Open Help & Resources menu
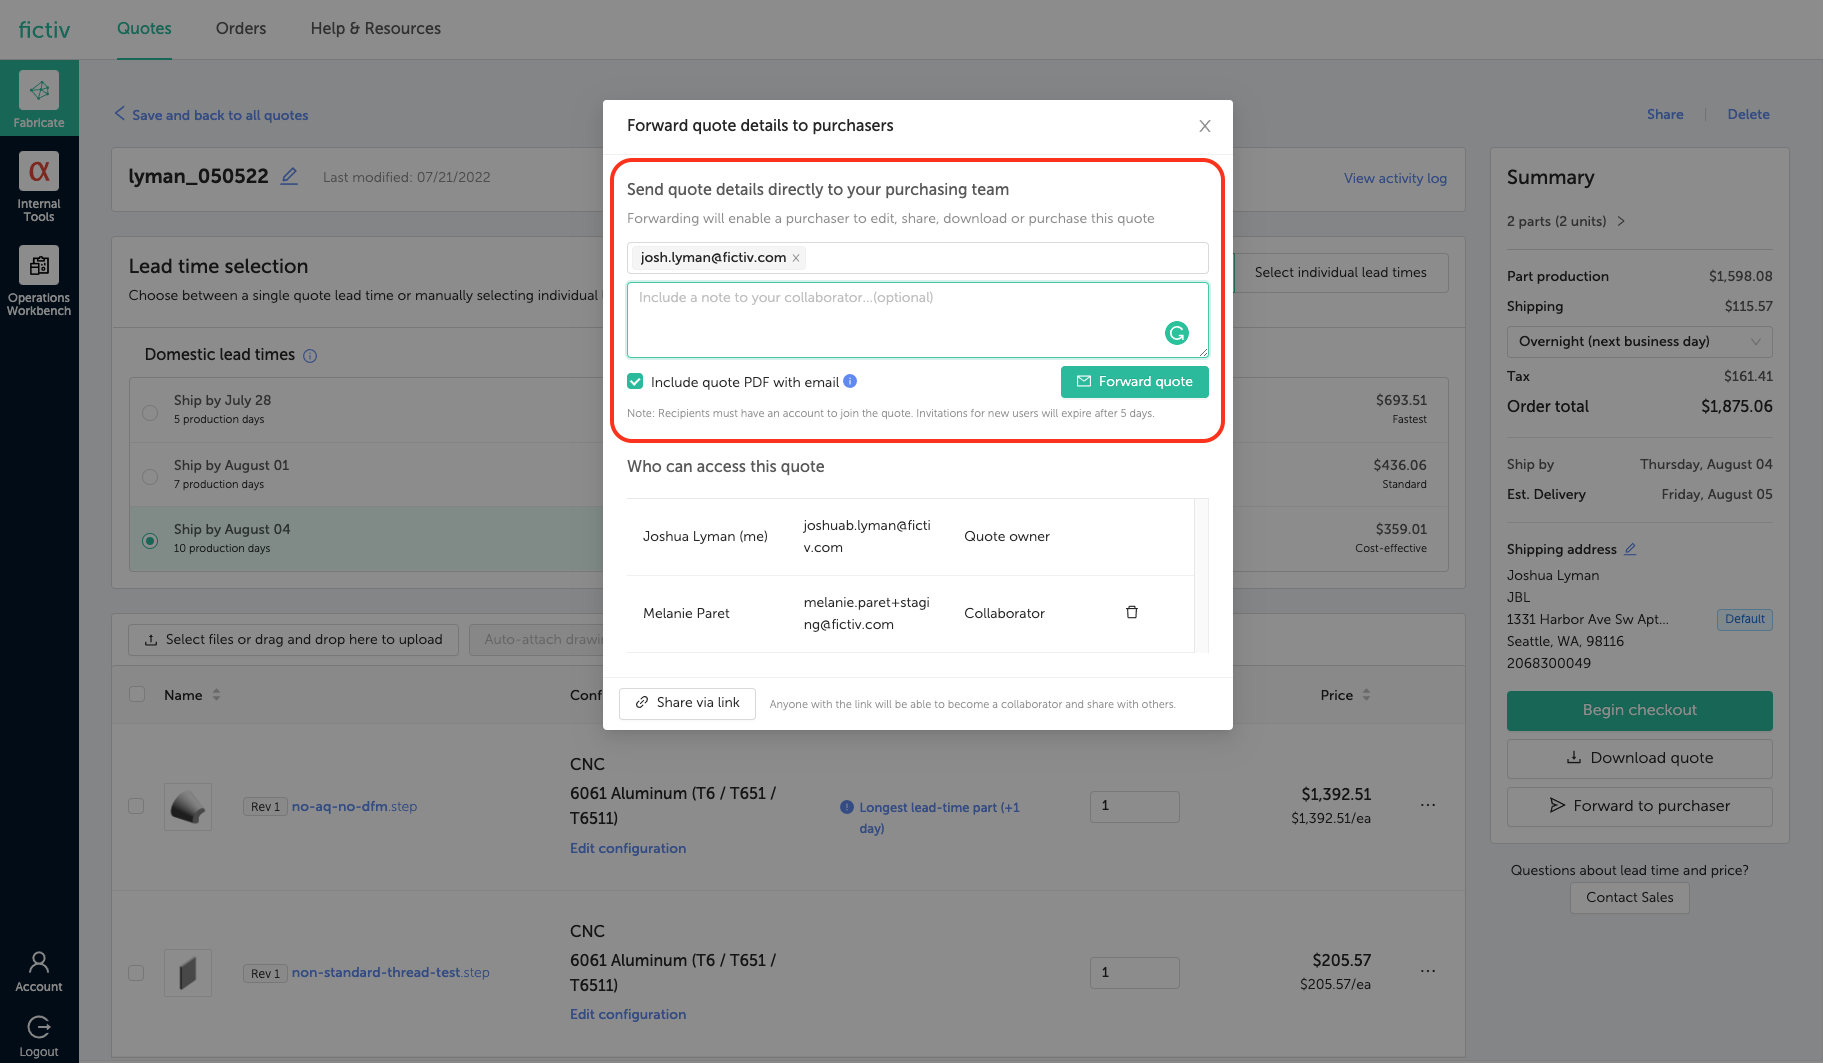Screen dimensions: 1823x1063 coord(375,28)
